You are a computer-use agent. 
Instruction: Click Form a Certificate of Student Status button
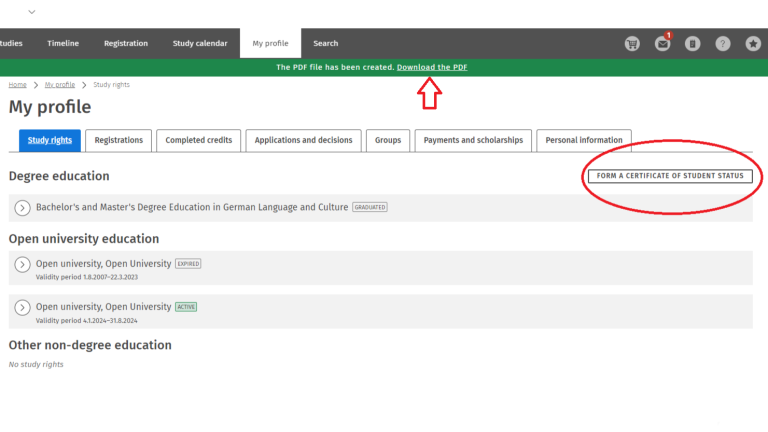670,176
